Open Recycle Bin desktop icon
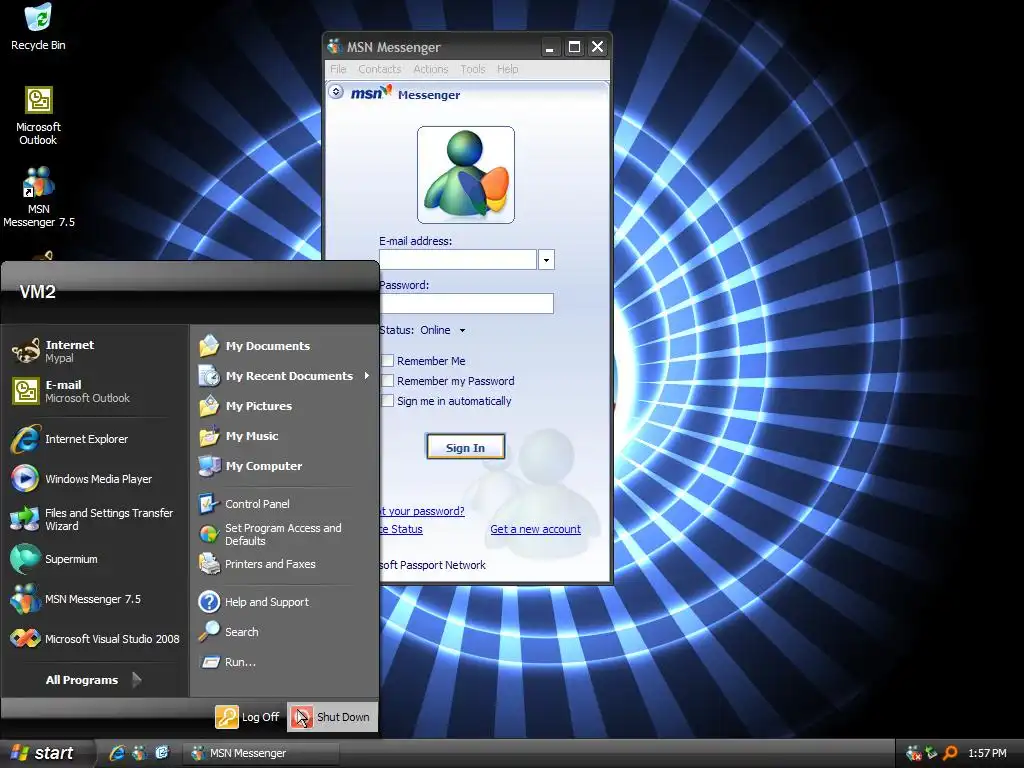Viewport: 1024px width, 768px height. click(38, 27)
